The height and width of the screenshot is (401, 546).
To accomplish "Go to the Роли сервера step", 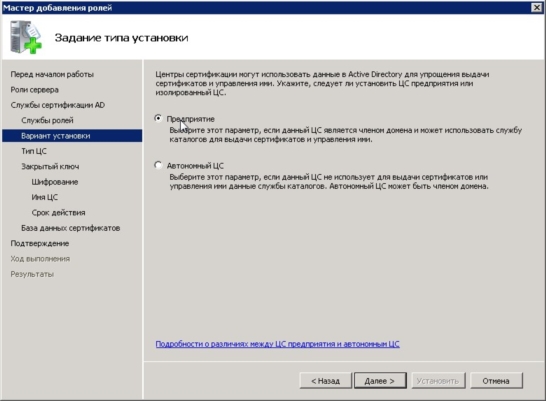I will point(34,90).
